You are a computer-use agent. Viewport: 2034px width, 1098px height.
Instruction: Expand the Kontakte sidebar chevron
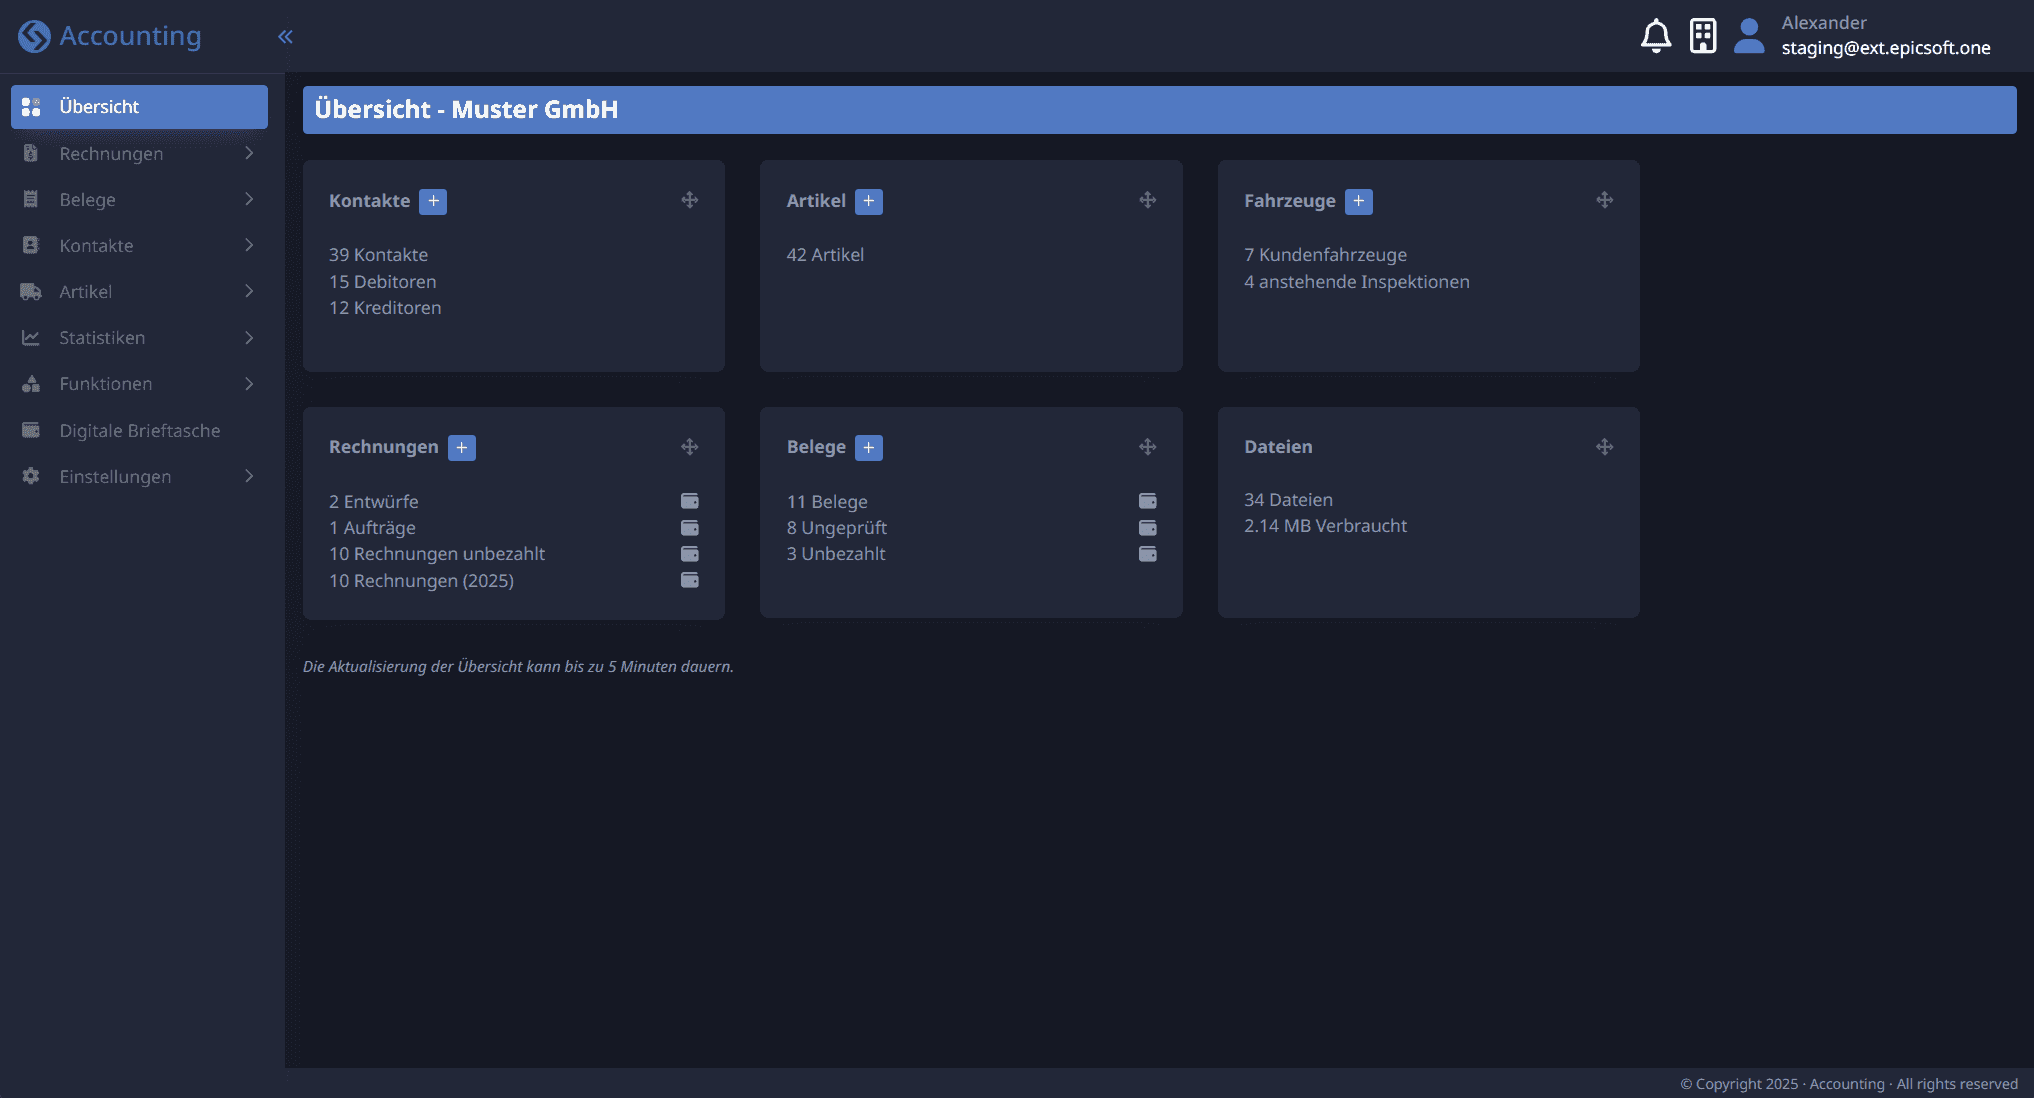pos(249,245)
